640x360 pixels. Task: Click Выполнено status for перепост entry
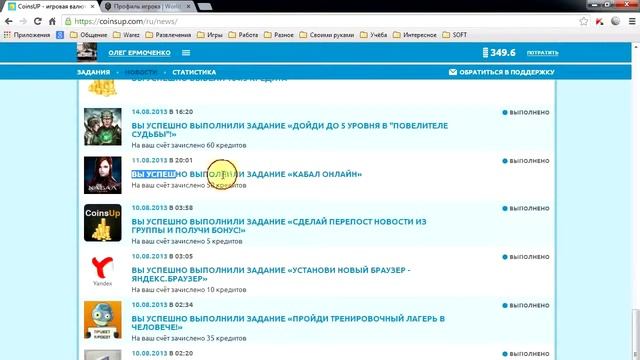pyautogui.click(x=526, y=208)
